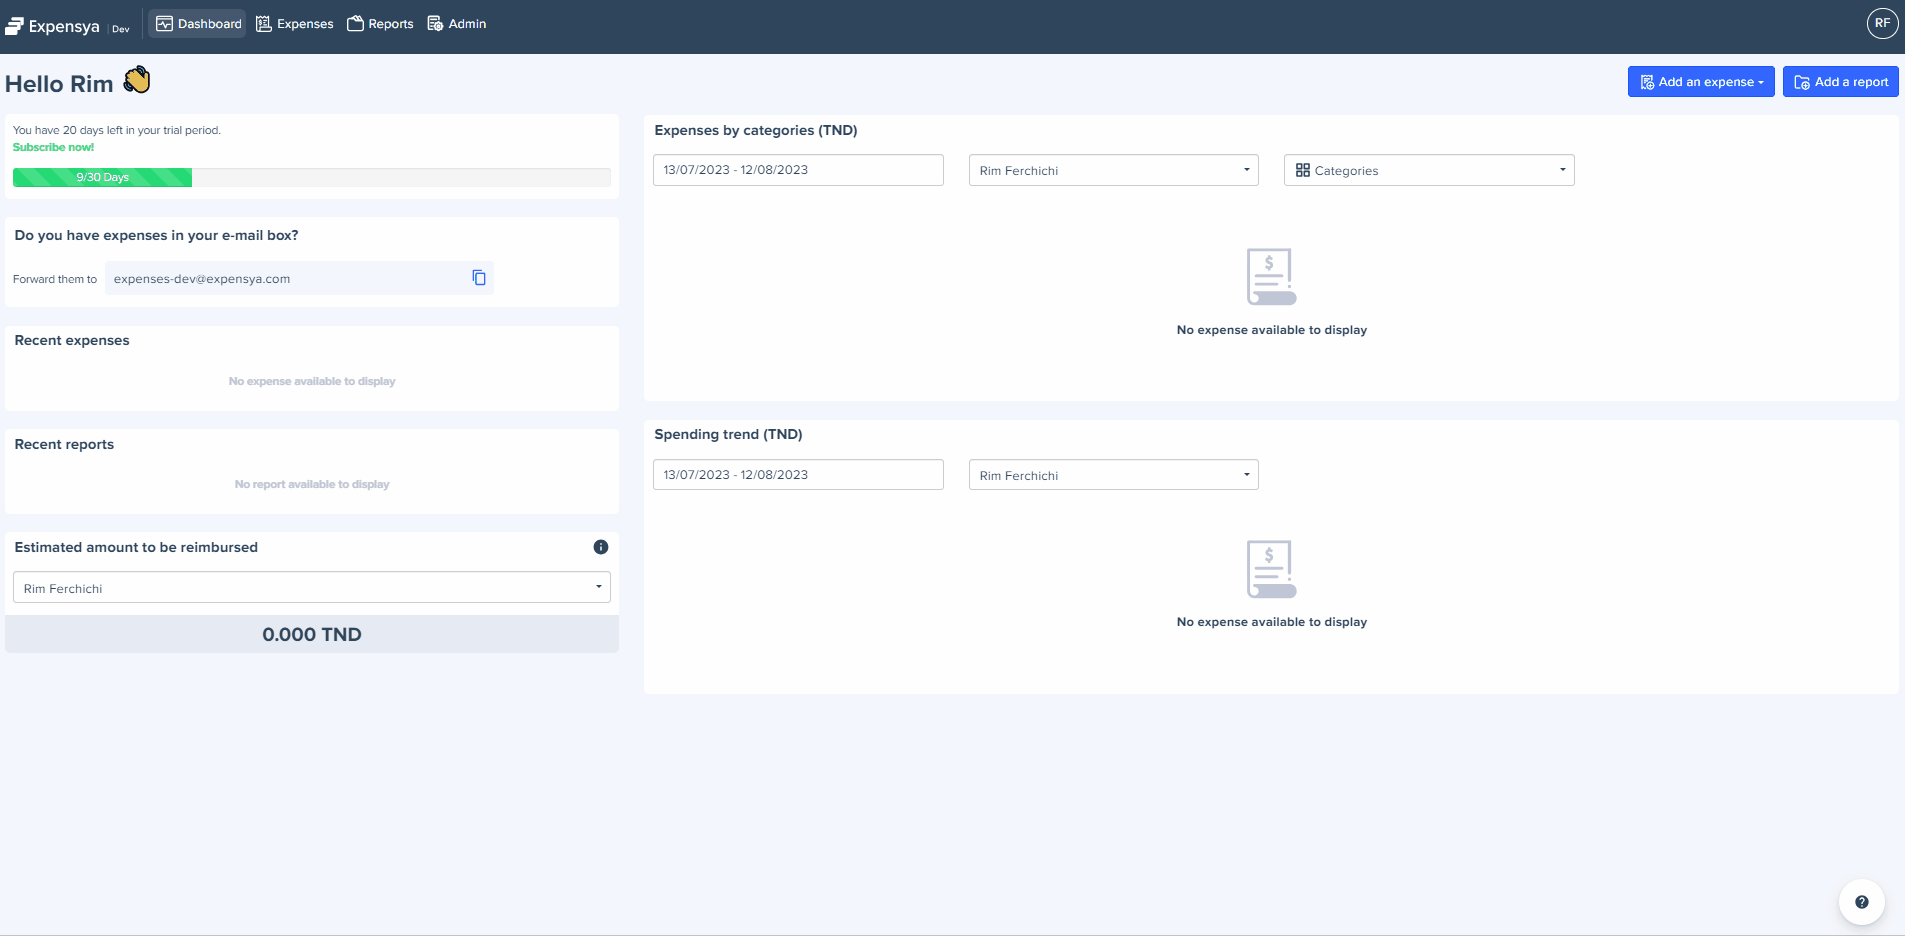Follow the Subscribe now! link

(53, 147)
